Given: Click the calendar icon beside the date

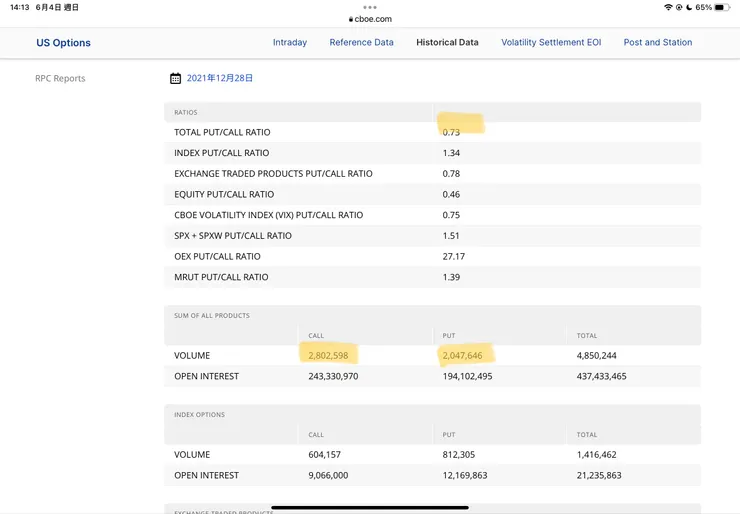Looking at the screenshot, I should coord(175,78).
